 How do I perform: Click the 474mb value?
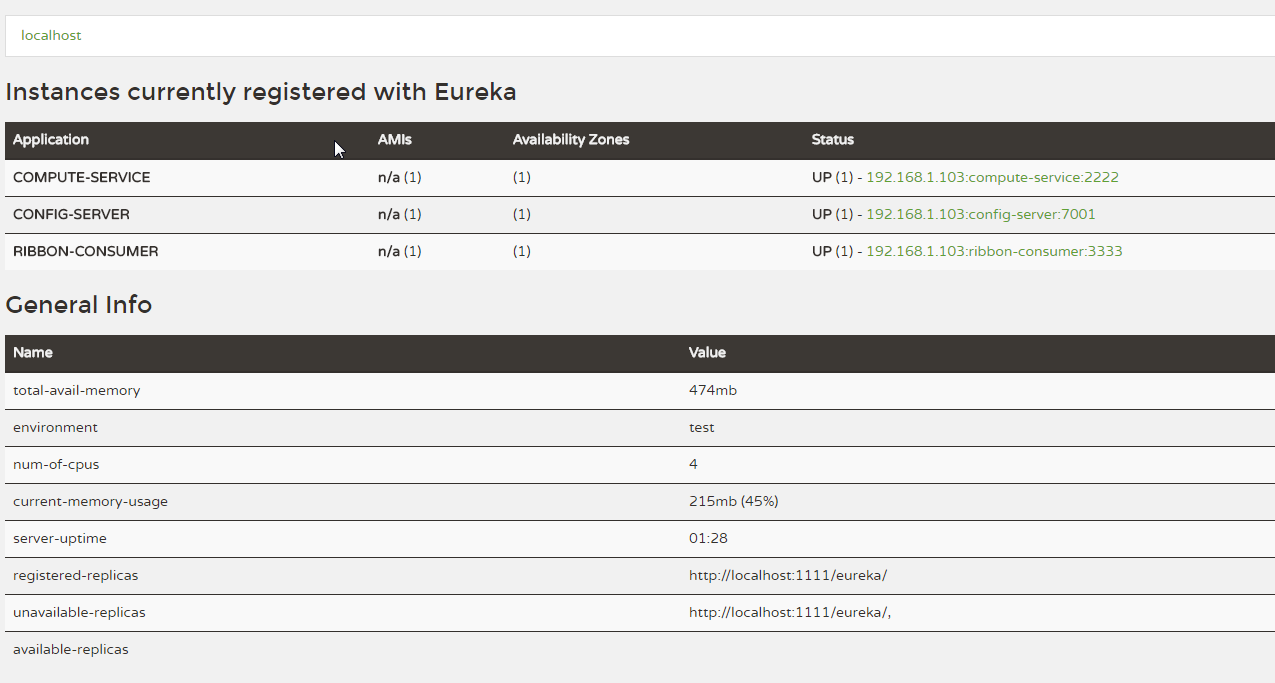pos(713,390)
